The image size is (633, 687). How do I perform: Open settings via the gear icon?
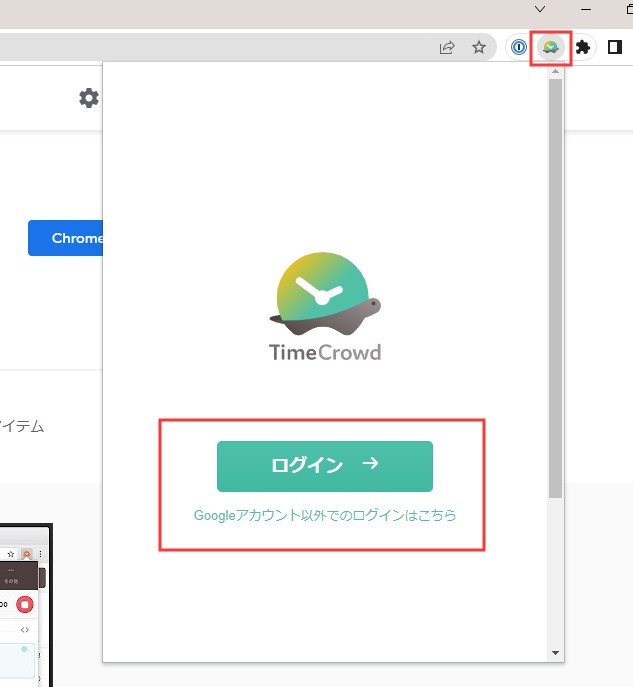[89, 98]
